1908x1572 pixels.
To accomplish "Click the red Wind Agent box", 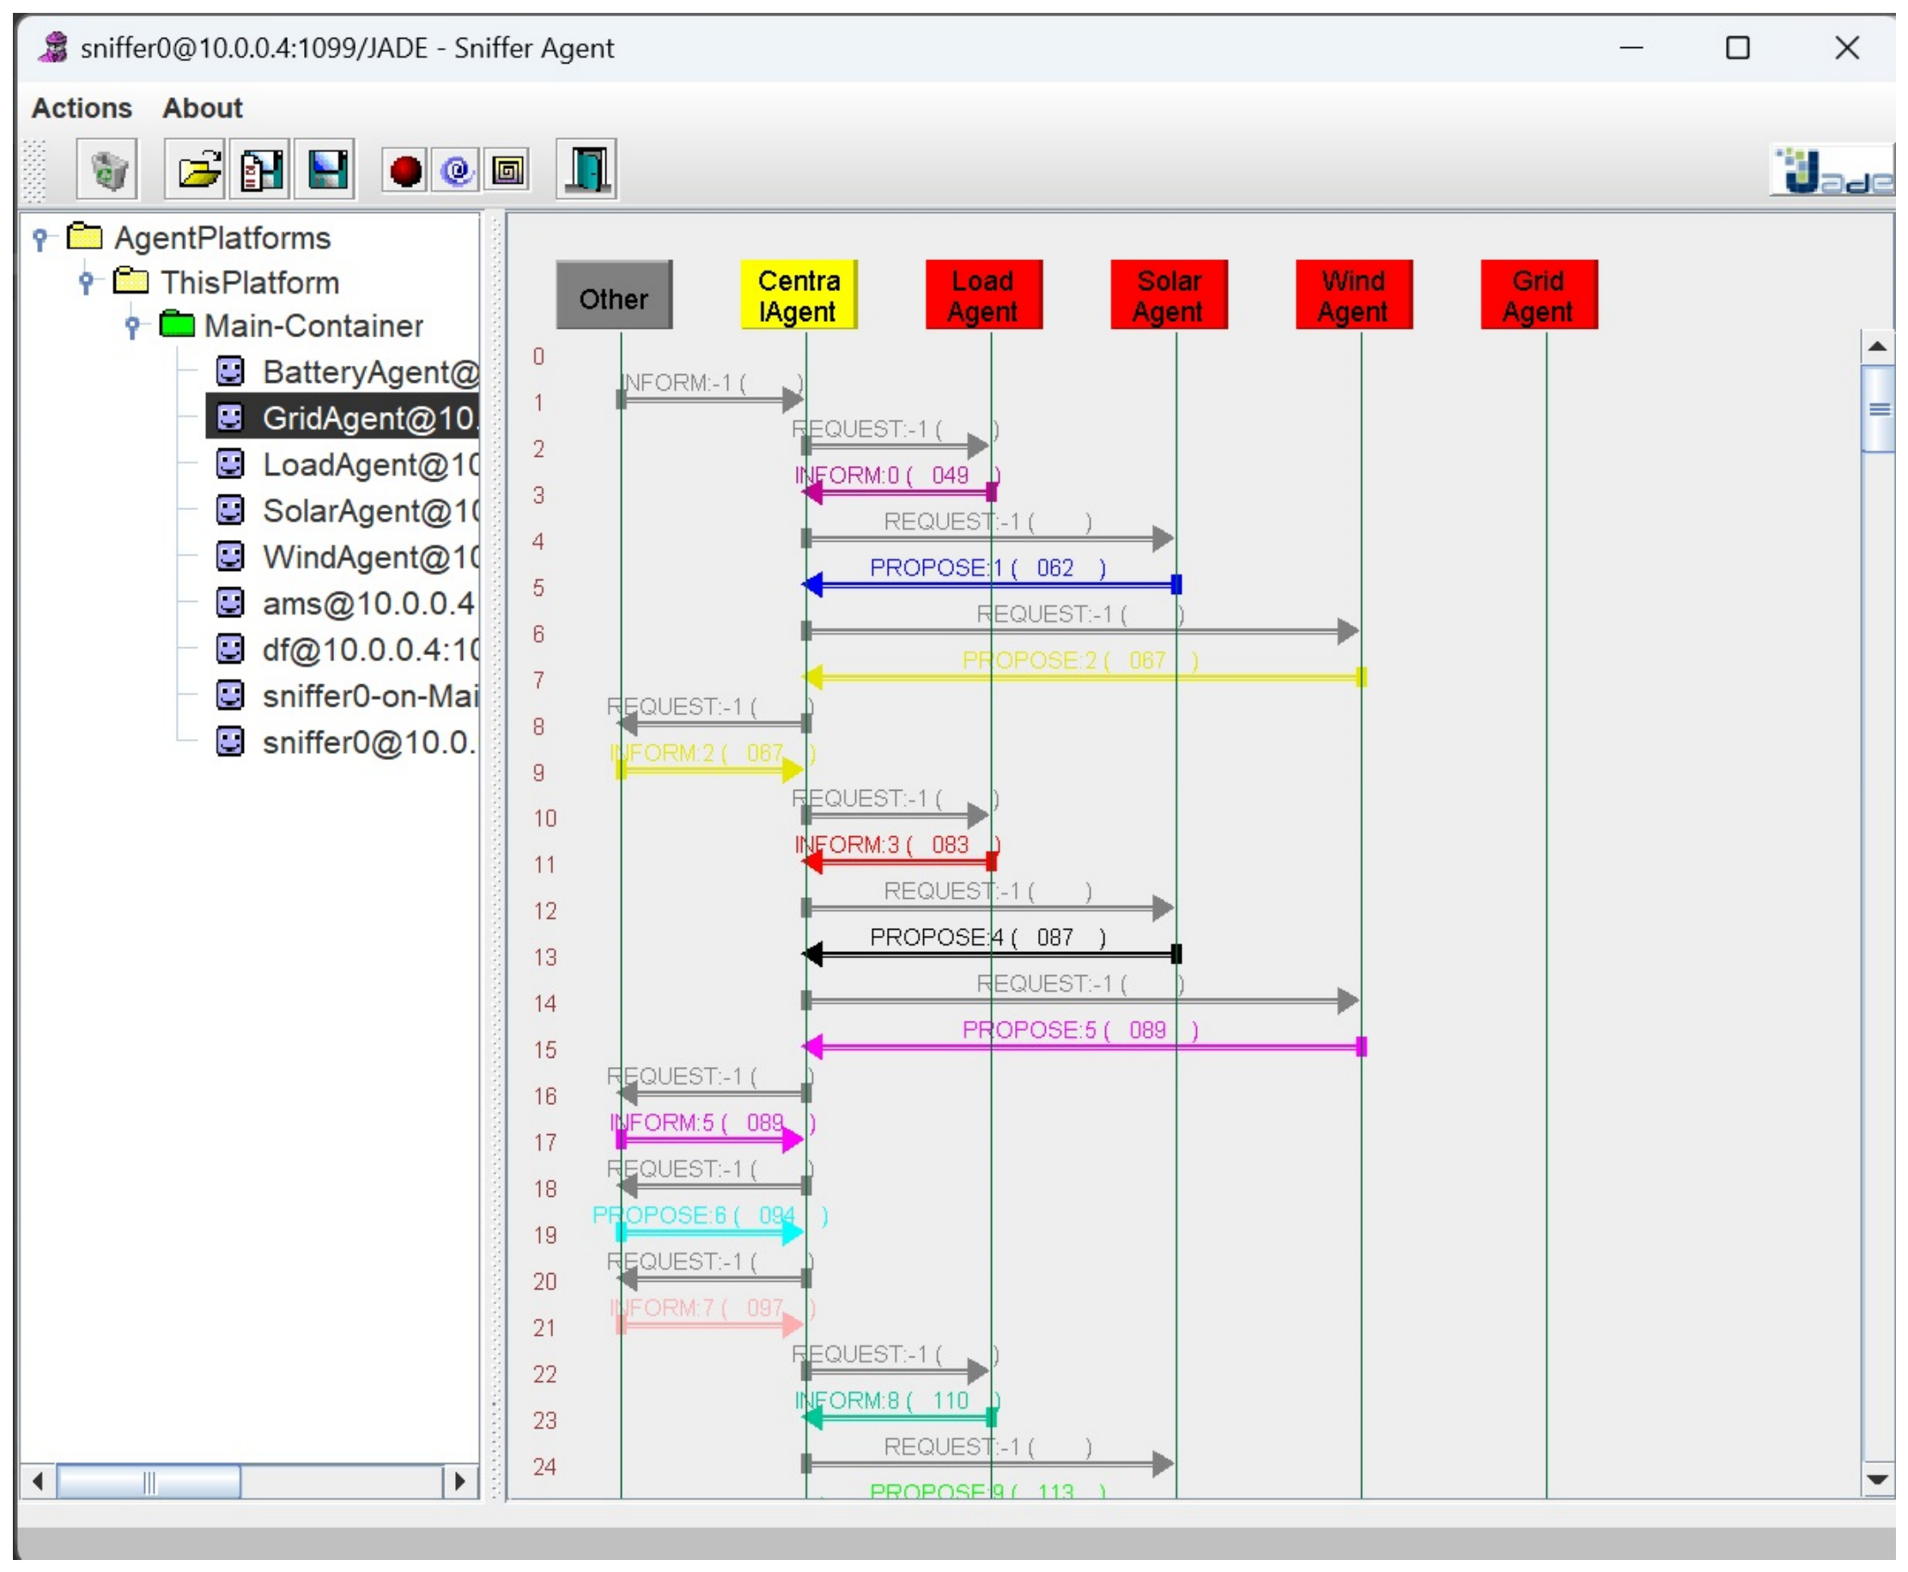I will coord(1354,296).
